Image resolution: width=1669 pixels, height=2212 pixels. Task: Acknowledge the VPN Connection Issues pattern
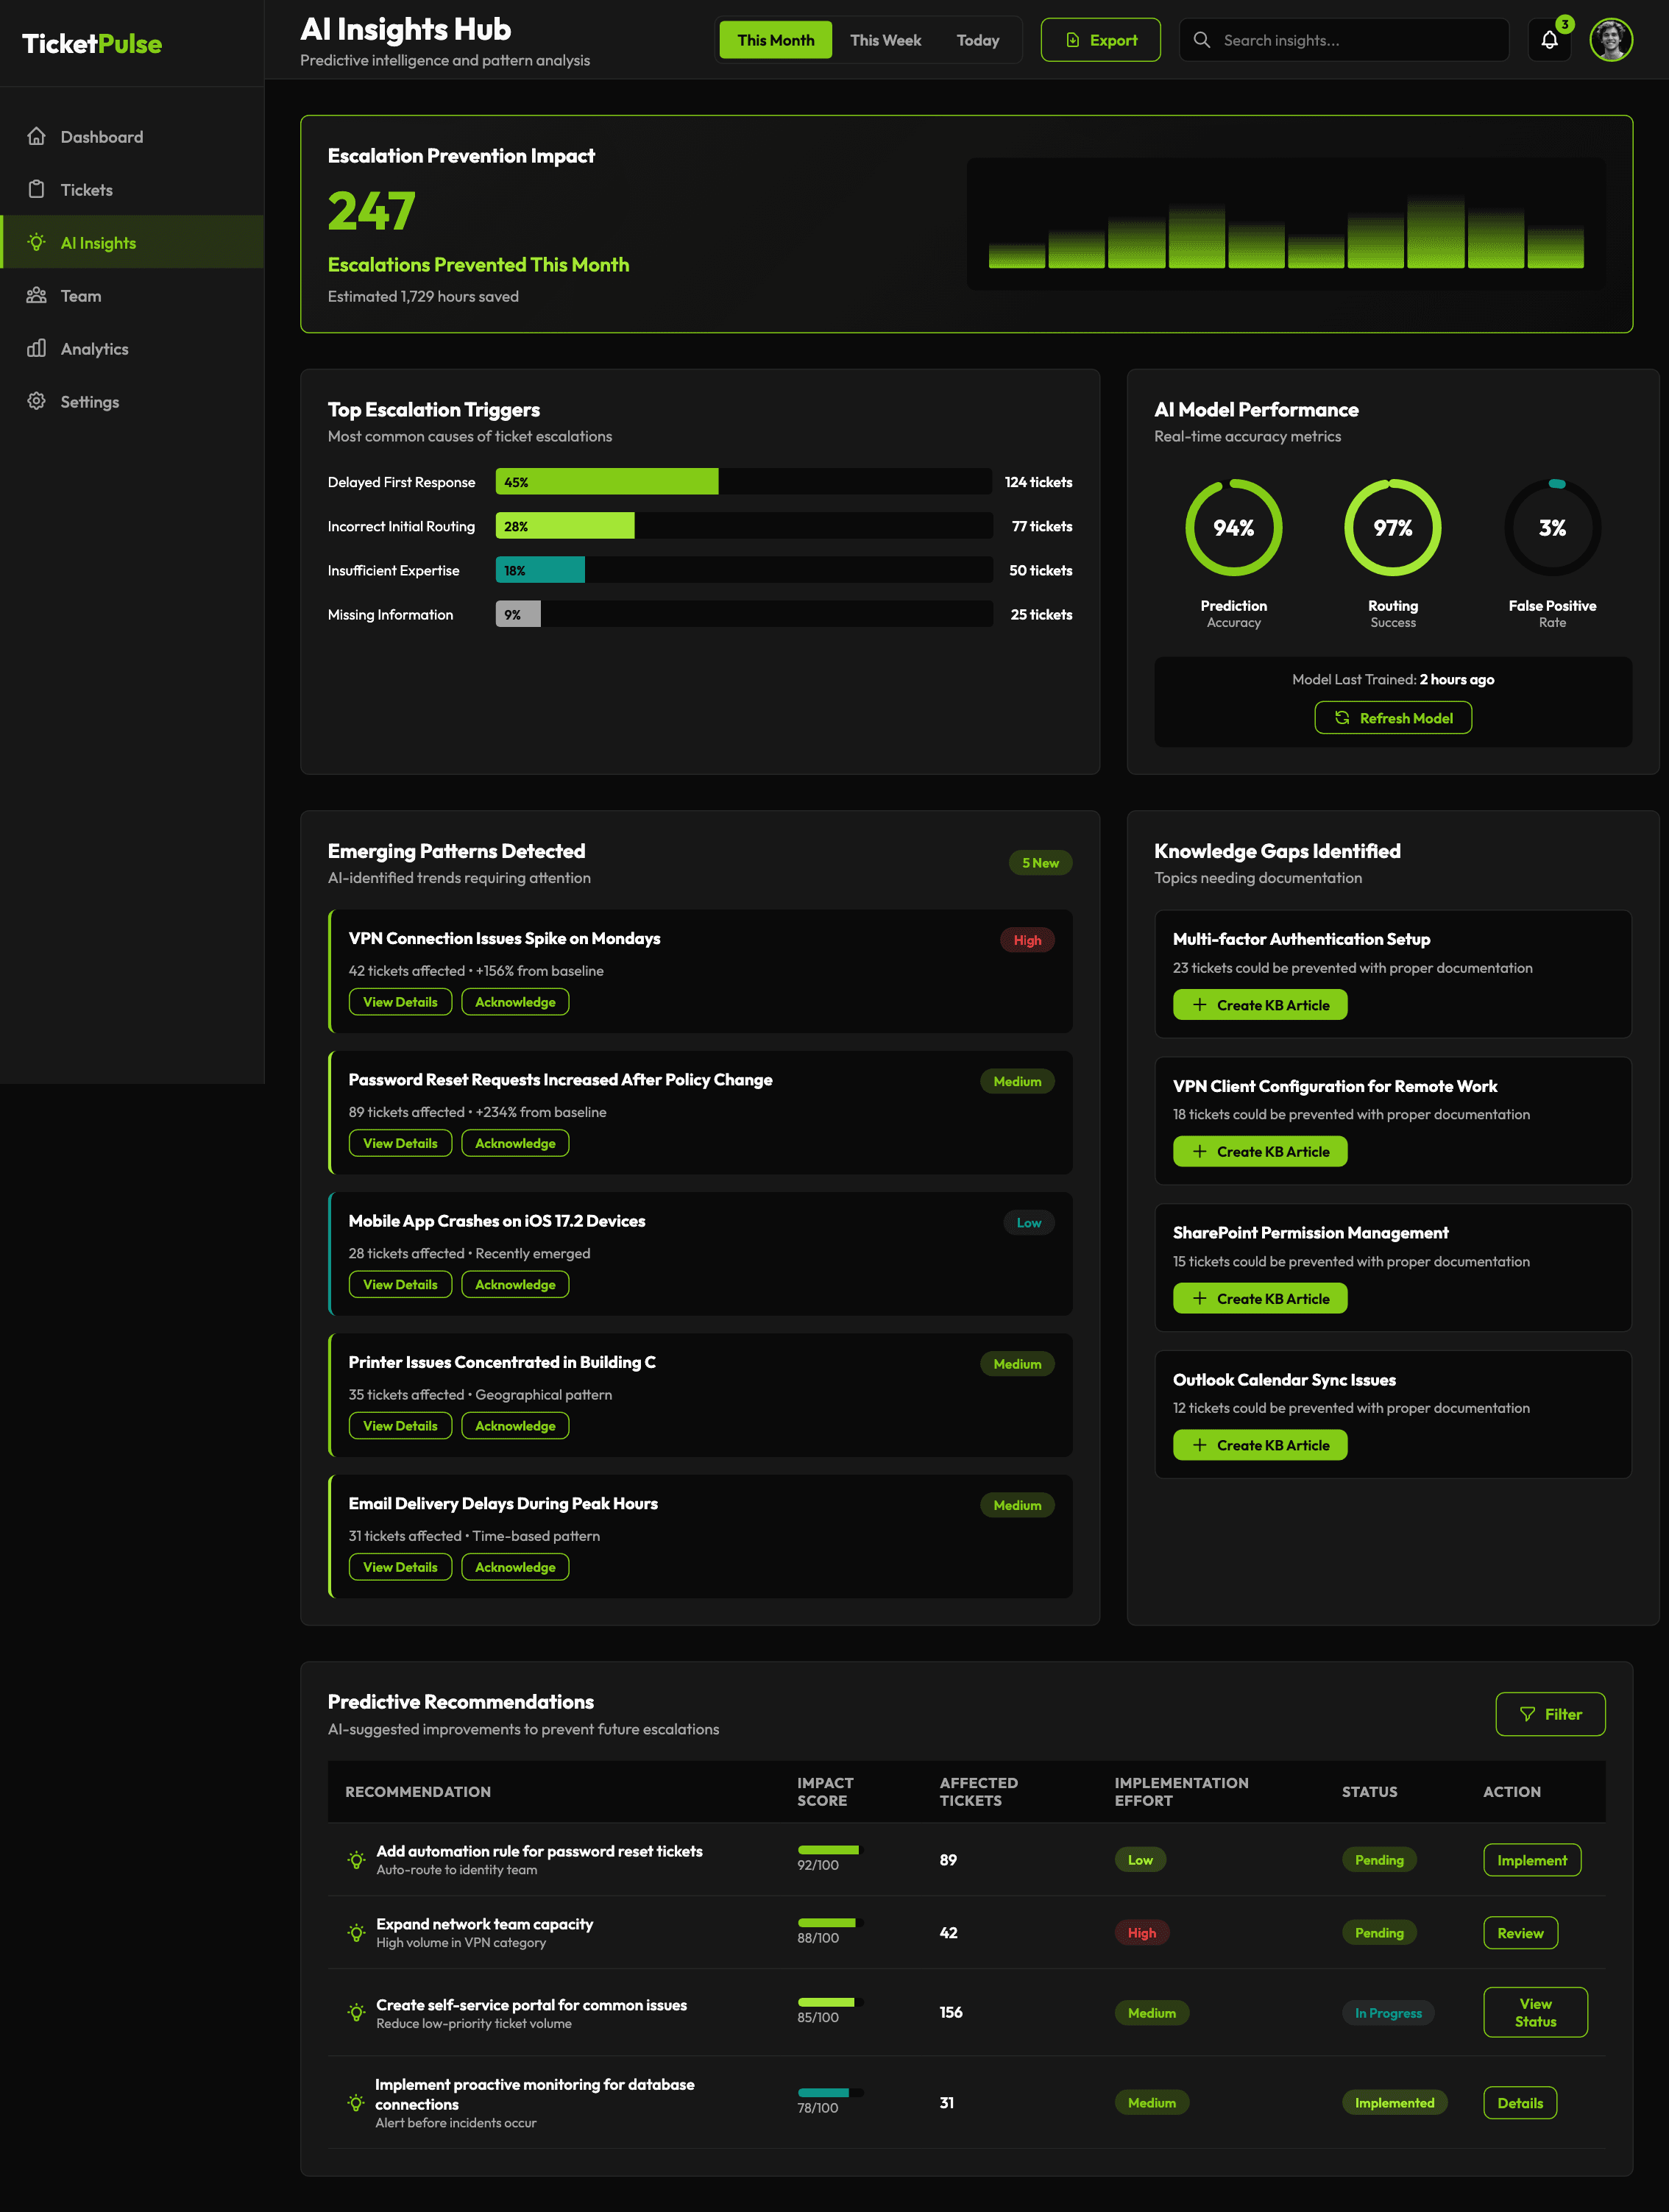pyautogui.click(x=515, y=1001)
